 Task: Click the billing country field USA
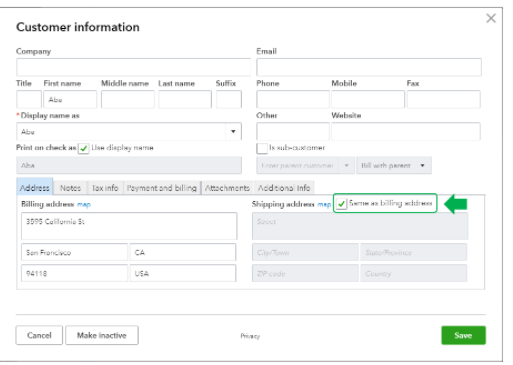pos(183,273)
